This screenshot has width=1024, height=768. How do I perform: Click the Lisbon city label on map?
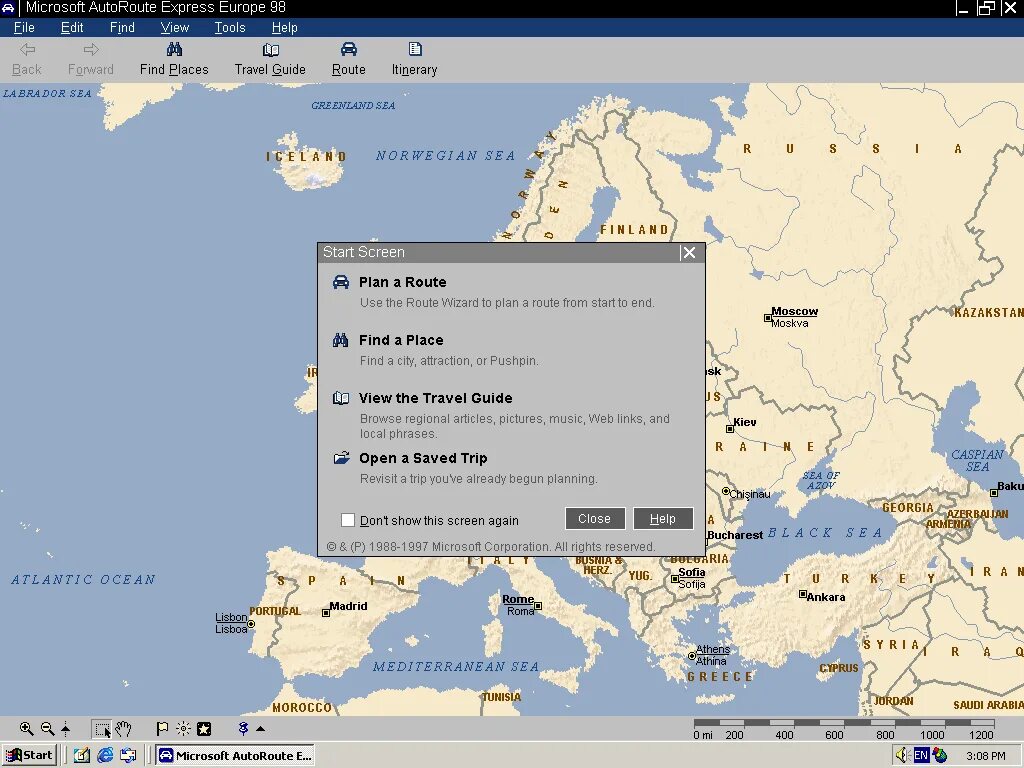231,617
